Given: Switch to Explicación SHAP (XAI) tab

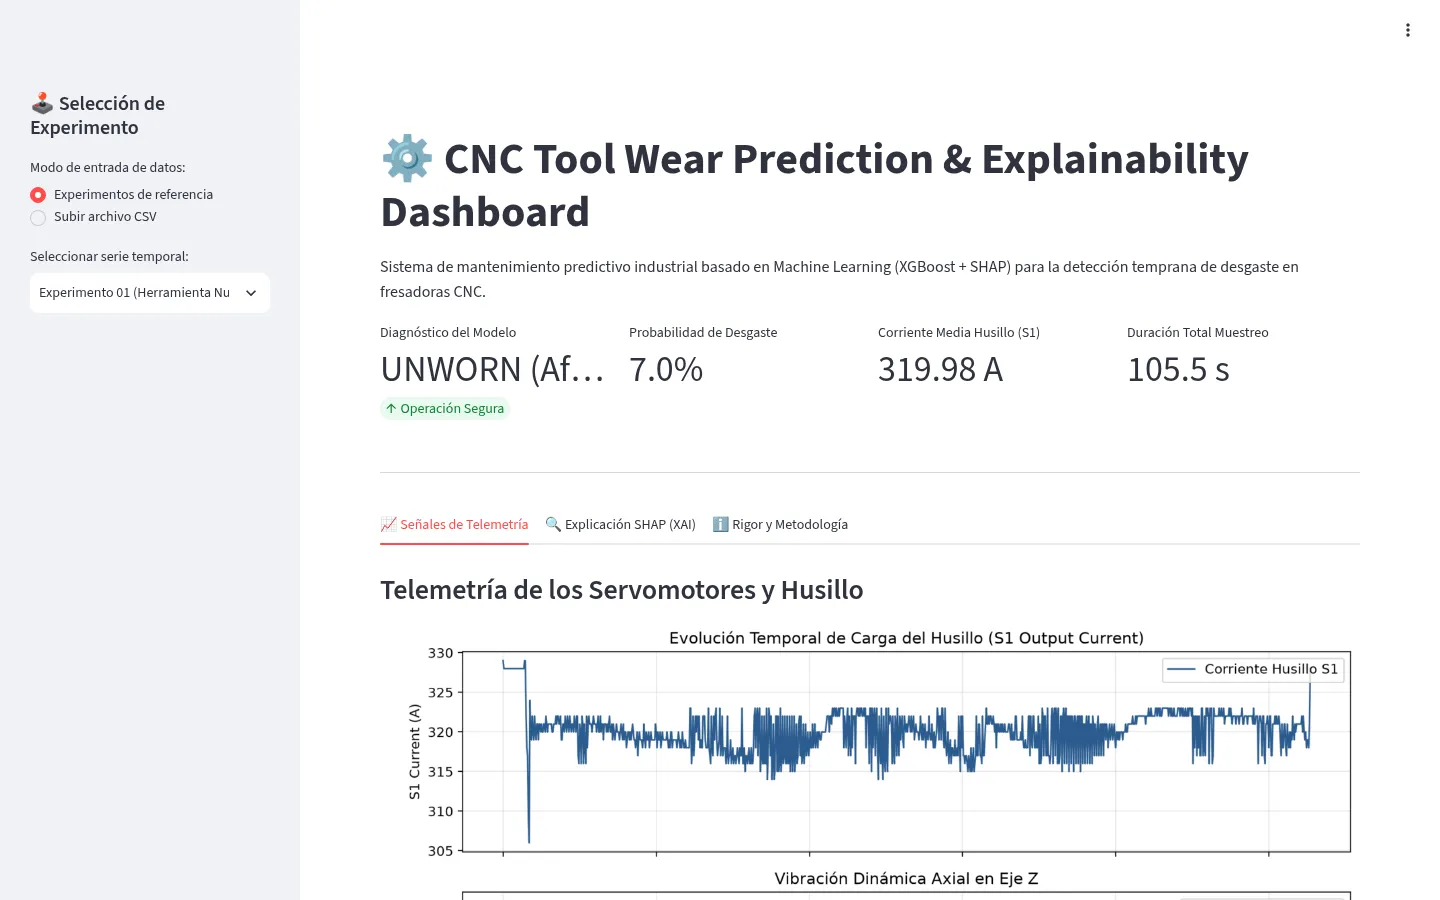Looking at the screenshot, I should [620, 524].
